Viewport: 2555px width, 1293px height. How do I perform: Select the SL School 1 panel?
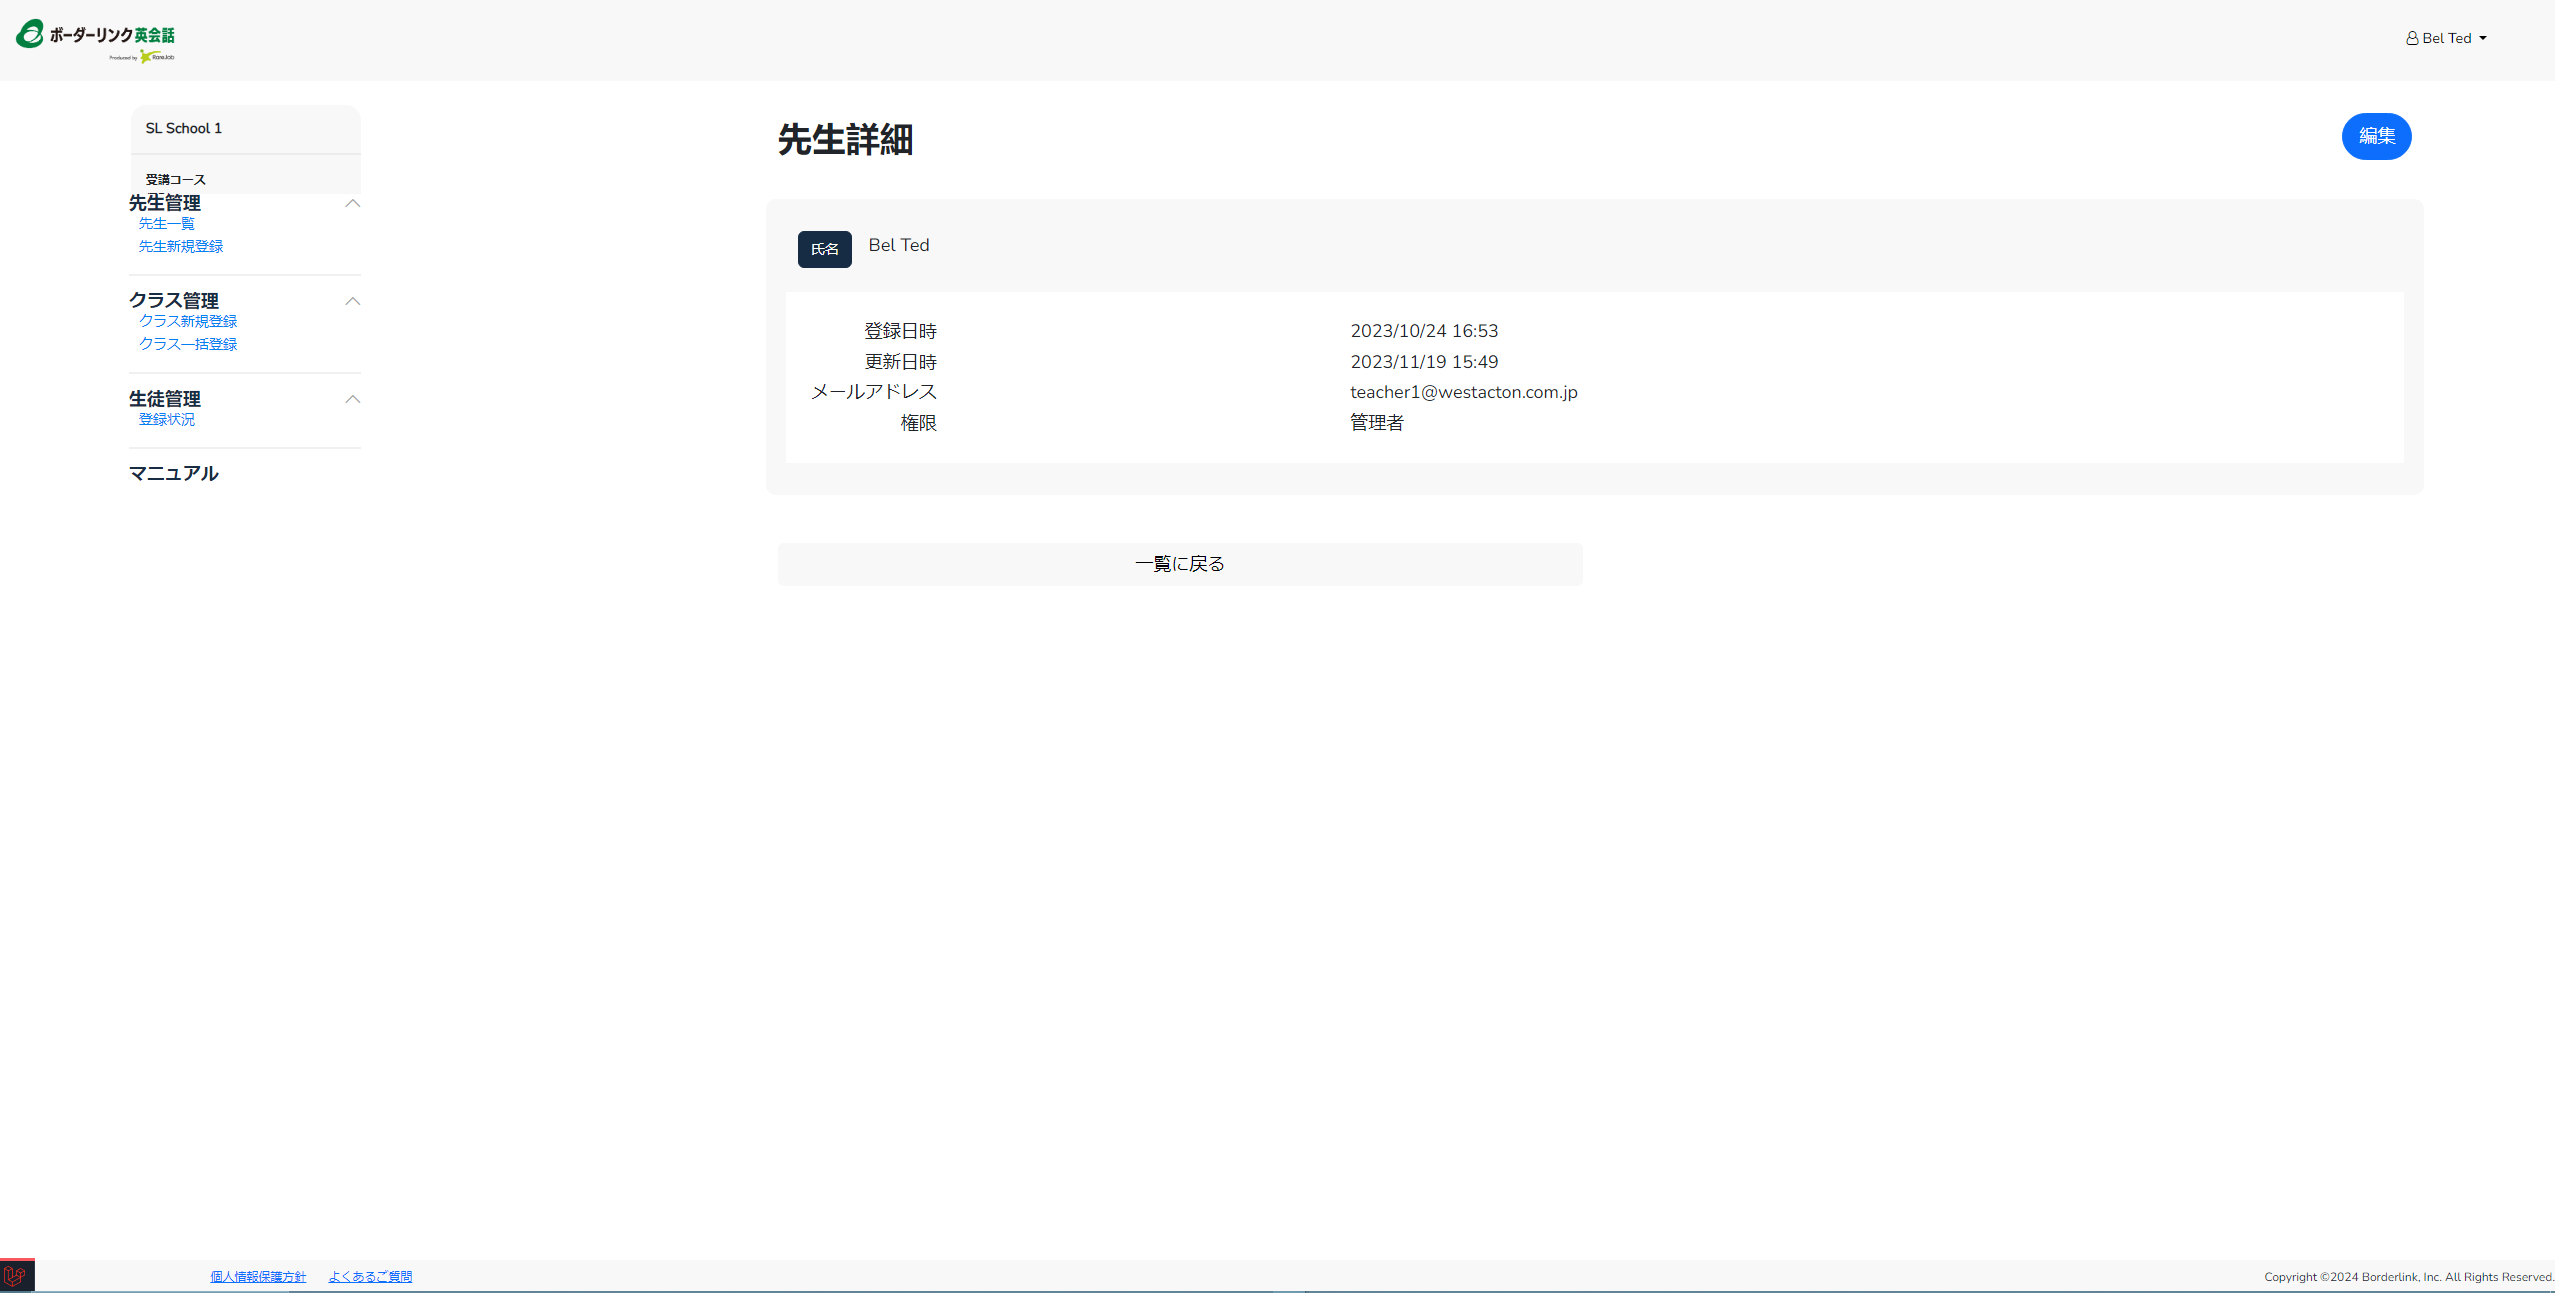click(184, 129)
